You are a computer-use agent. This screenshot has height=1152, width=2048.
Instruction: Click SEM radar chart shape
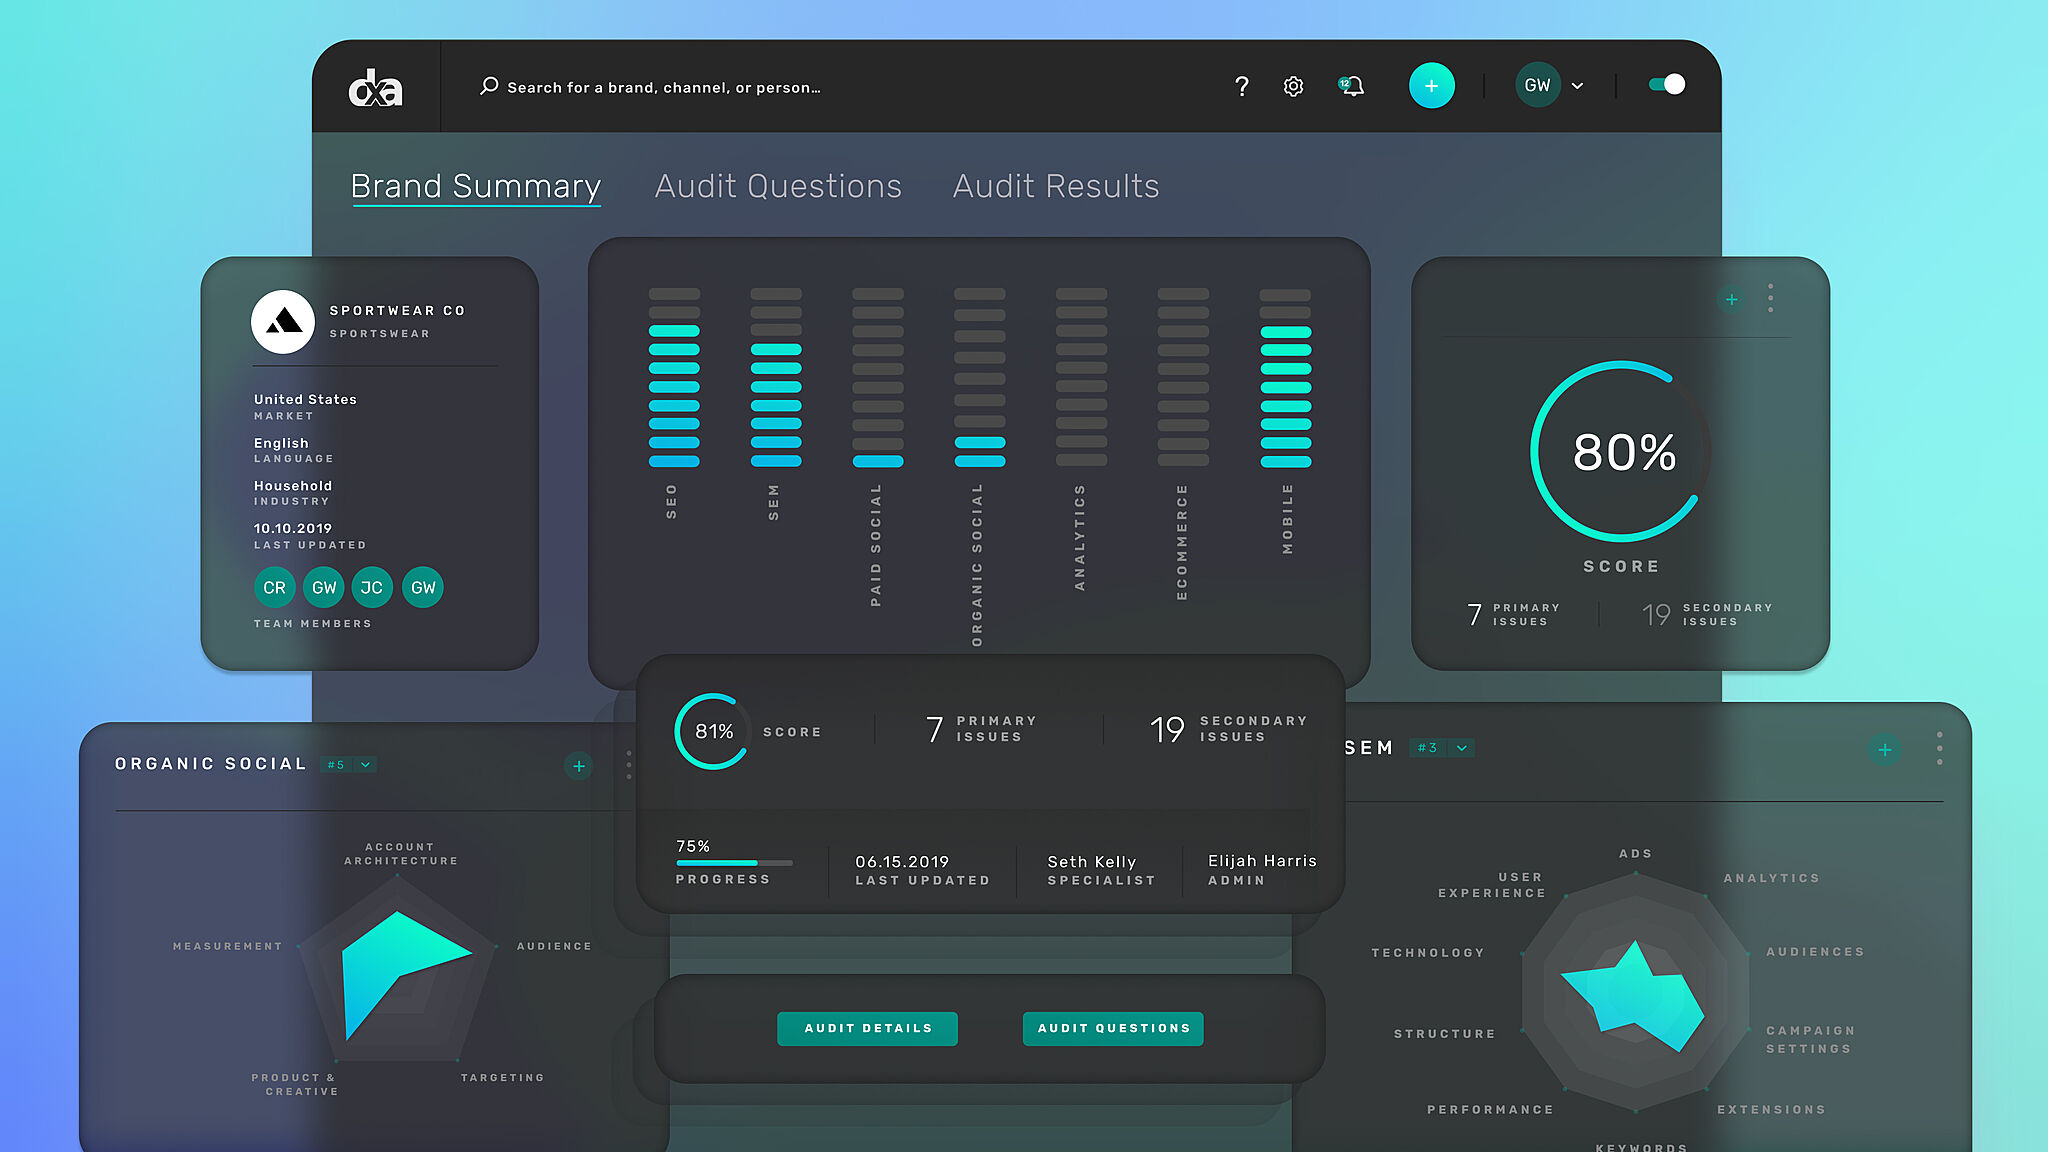pyautogui.click(x=1635, y=997)
